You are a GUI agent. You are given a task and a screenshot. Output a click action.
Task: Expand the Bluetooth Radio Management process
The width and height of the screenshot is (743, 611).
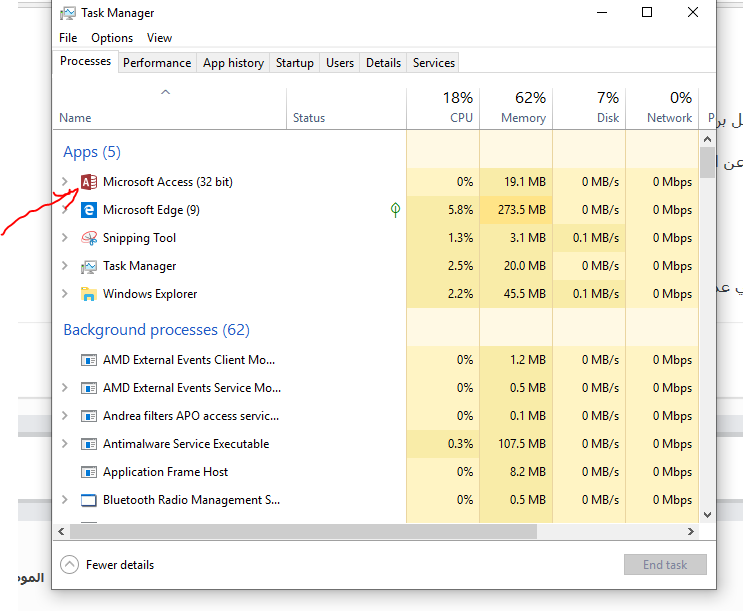click(x=65, y=500)
